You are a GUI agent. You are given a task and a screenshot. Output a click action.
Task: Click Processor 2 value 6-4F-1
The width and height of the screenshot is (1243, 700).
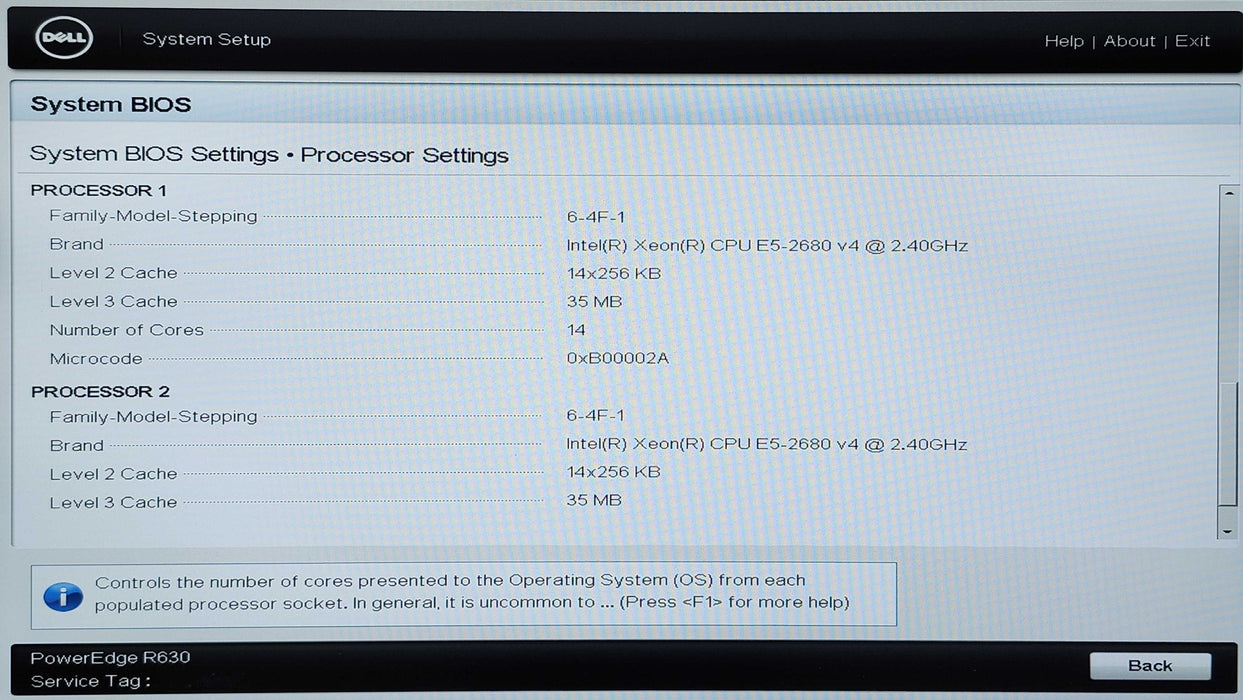click(595, 415)
